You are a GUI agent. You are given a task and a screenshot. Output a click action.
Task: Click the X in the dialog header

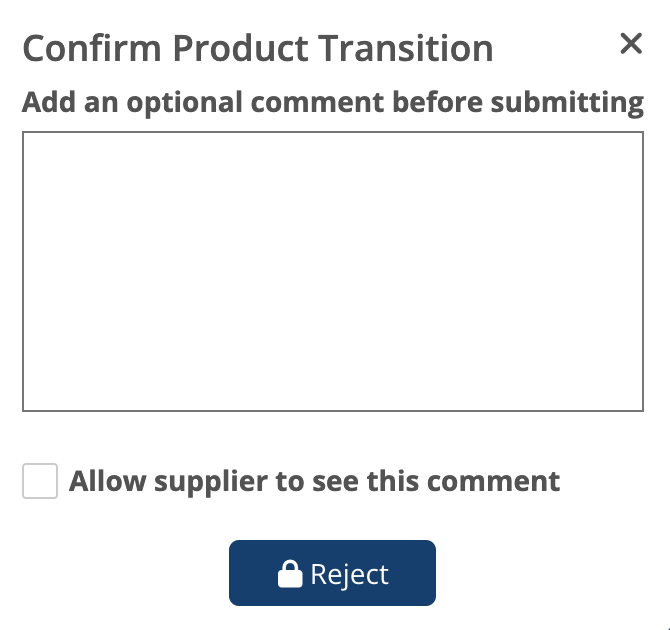(631, 44)
